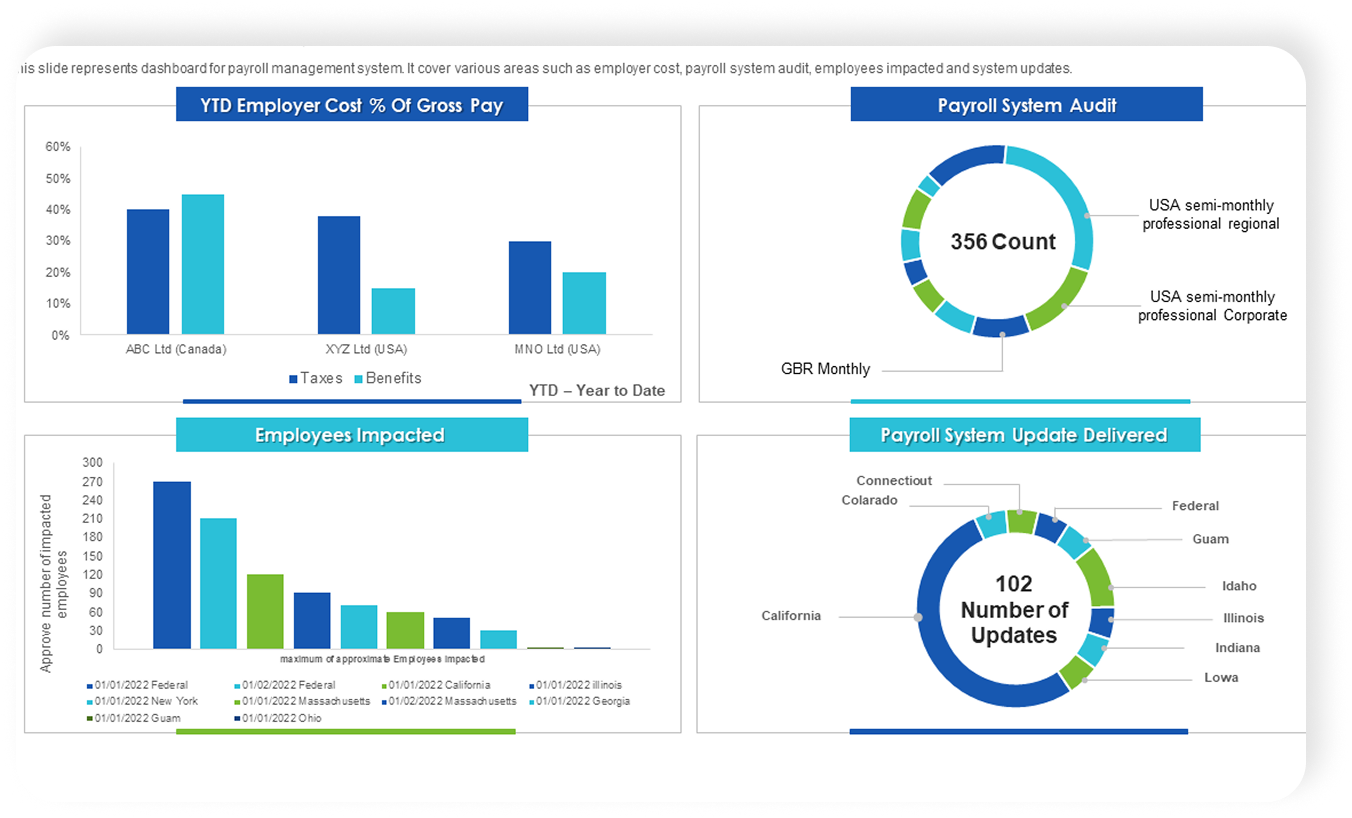Select the Guam label on updates chart

point(1210,539)
